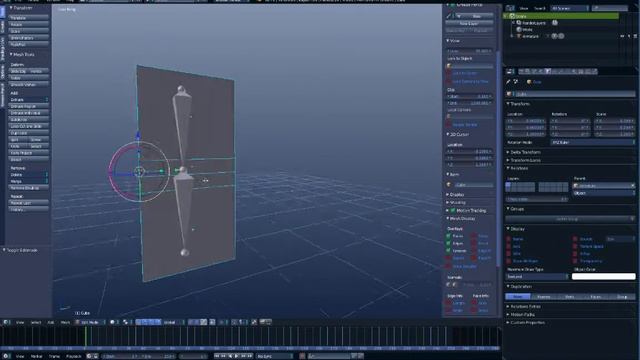The height and width of the screenshot is (360, 640).
Task: Open Select menu in 3D view header
Action: [x=36, y=322]
